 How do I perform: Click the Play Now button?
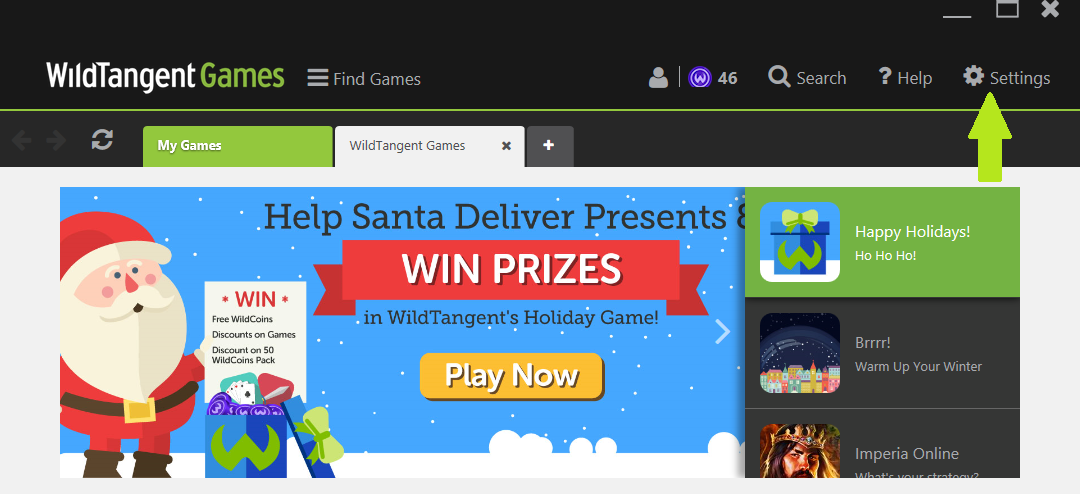pos(511,375)
